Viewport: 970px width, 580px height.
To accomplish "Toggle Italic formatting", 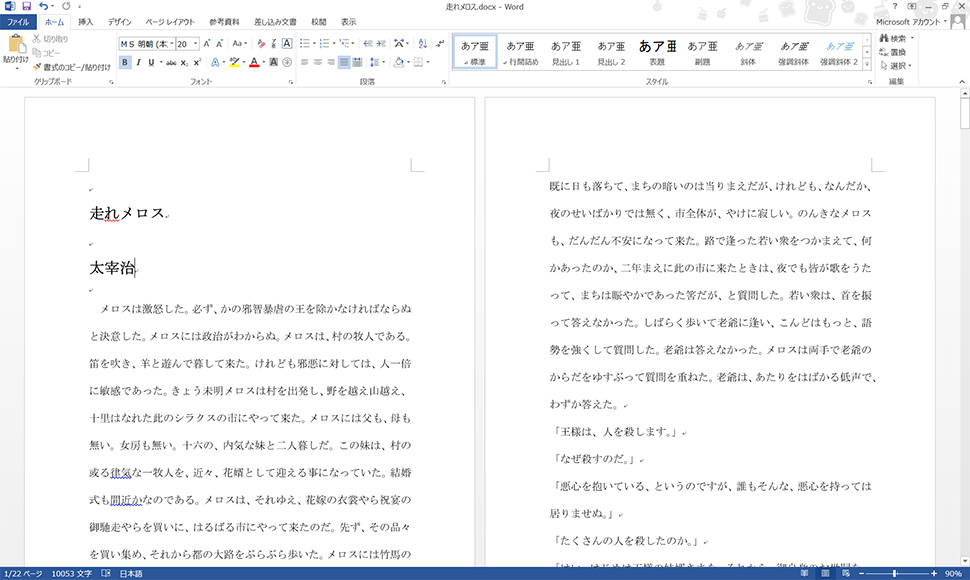I will click(x=139, y=62).
